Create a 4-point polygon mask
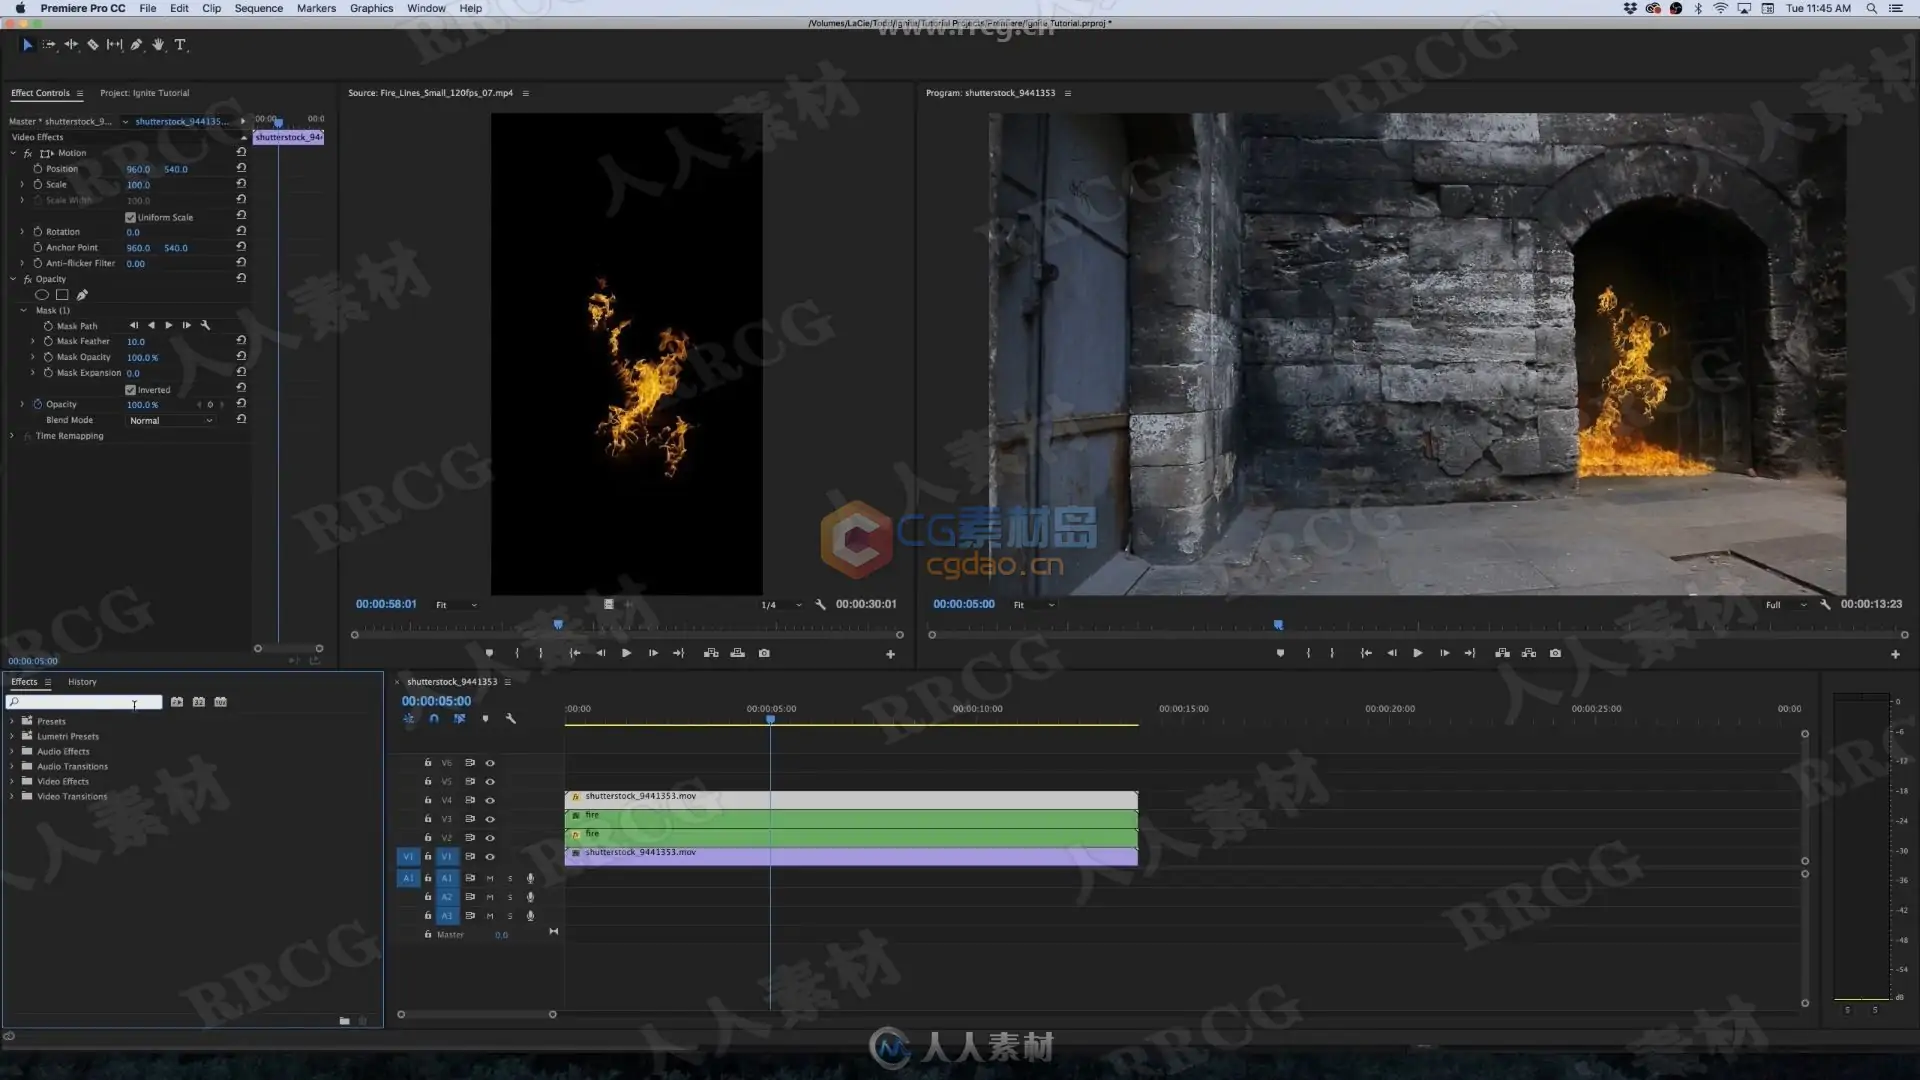 (62, 295)
